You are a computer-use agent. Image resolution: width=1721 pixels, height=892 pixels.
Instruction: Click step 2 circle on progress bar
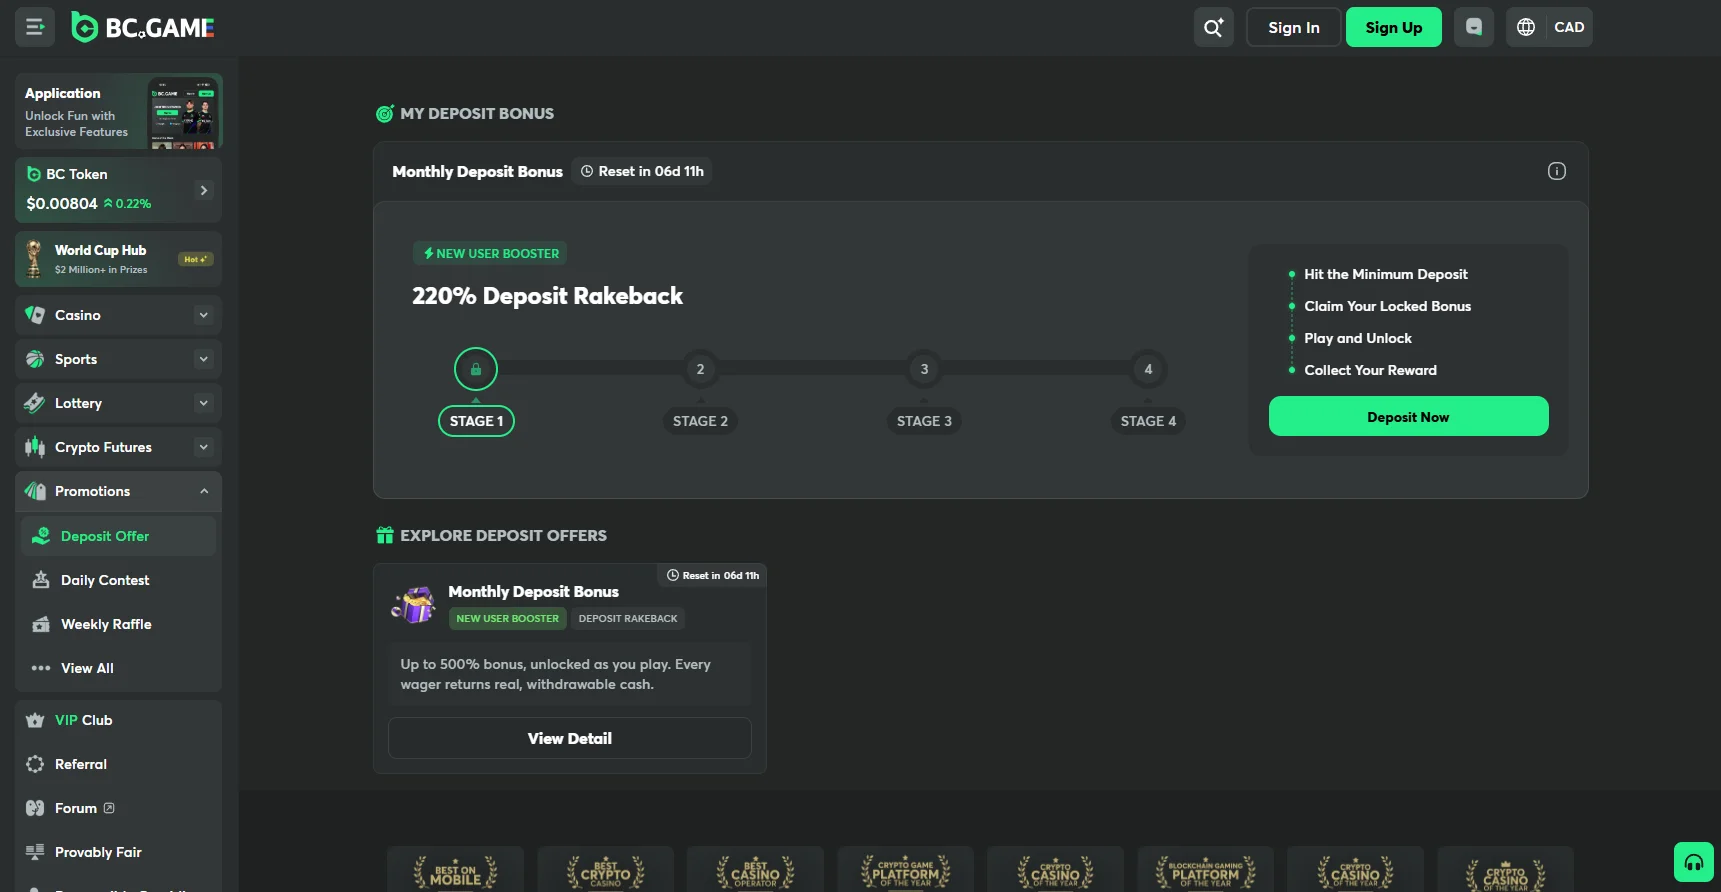coord(700,369)
